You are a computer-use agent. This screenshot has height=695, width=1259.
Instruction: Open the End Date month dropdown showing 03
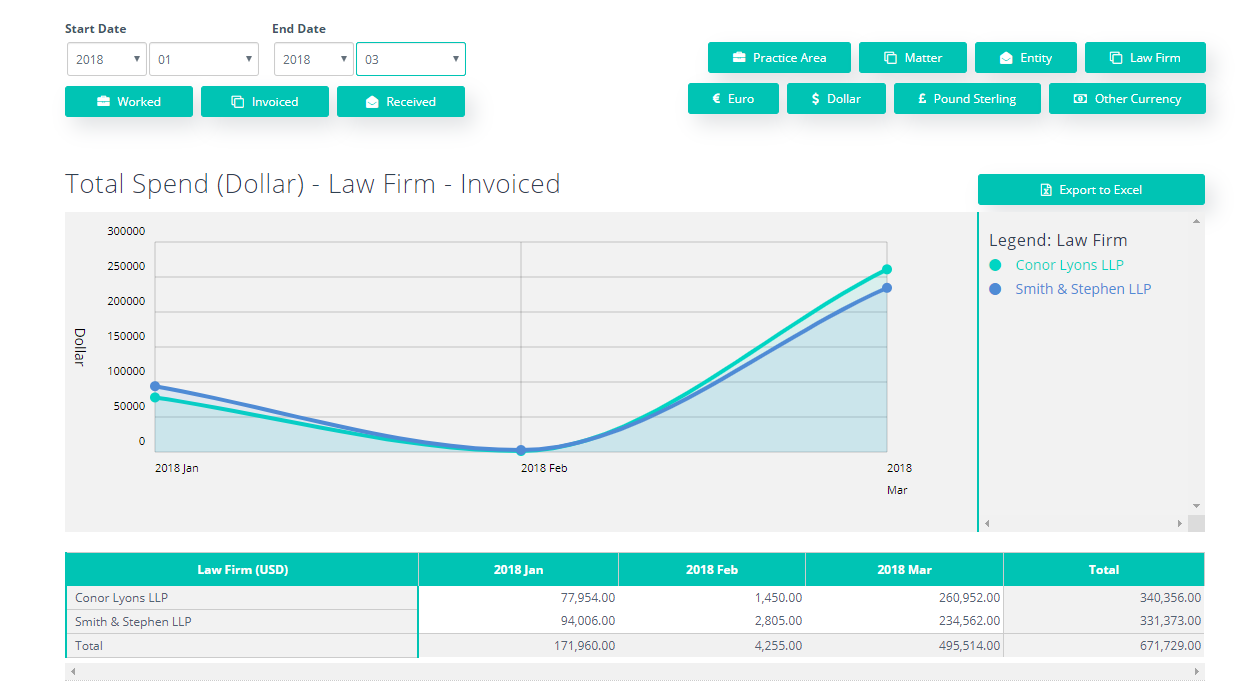click(410, 58)
